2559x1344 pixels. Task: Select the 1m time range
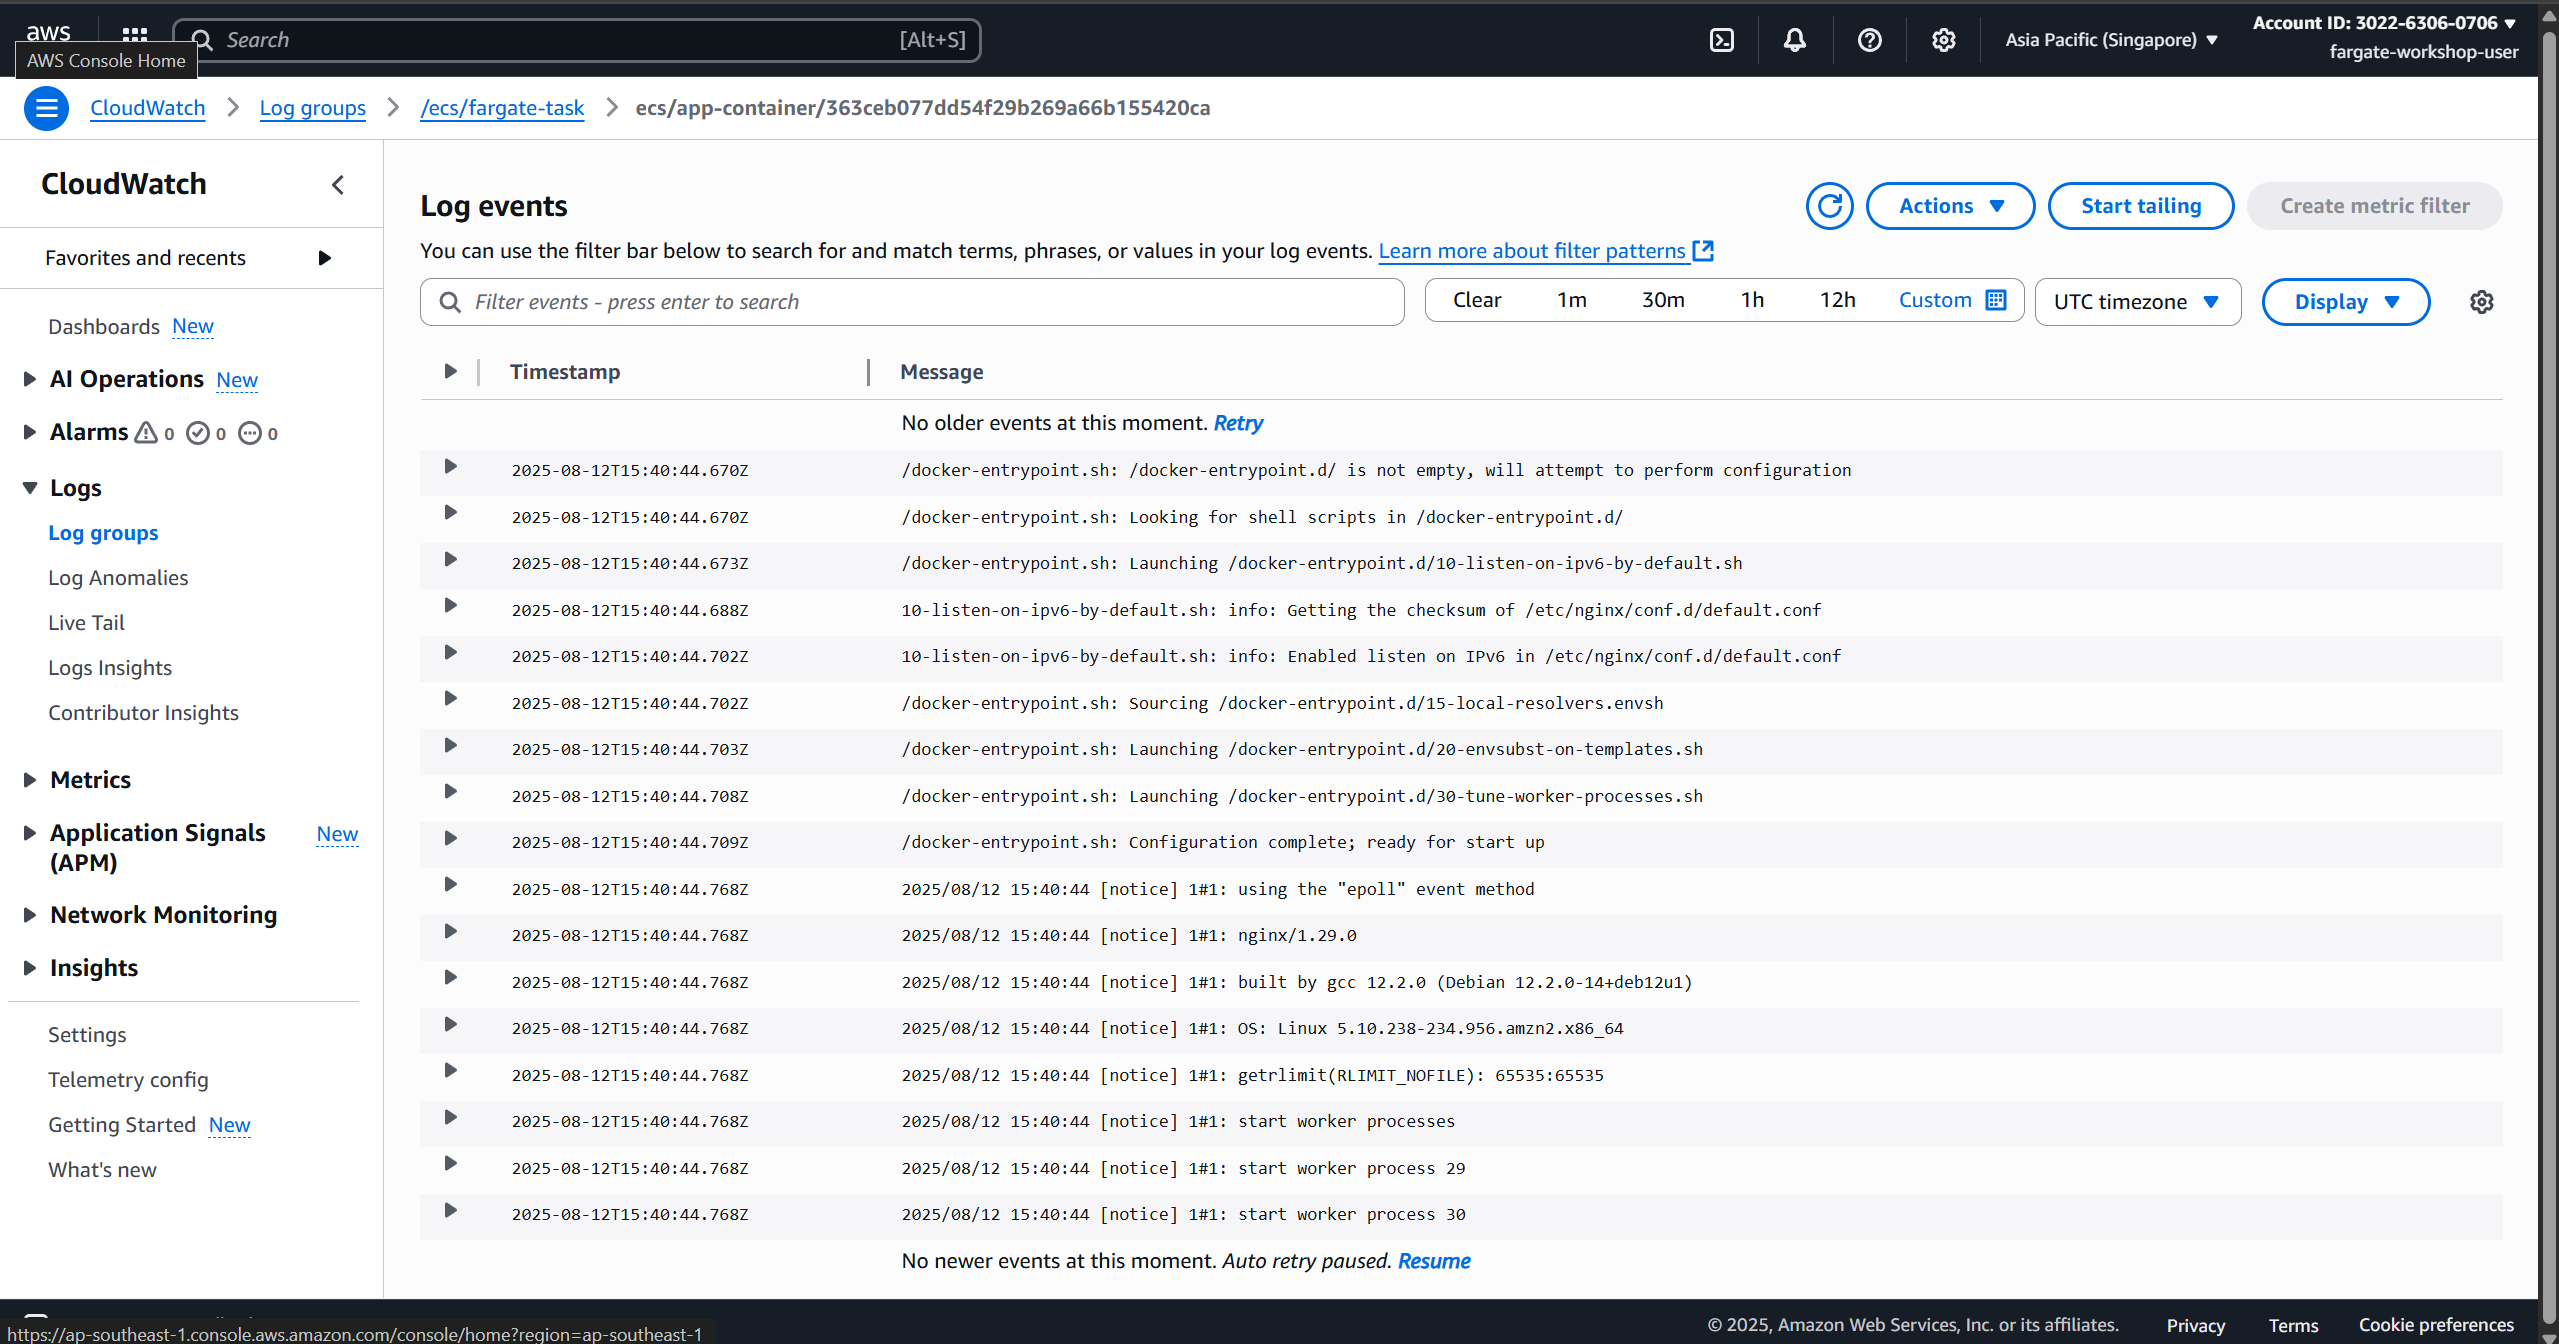[x=1571, y=300]
